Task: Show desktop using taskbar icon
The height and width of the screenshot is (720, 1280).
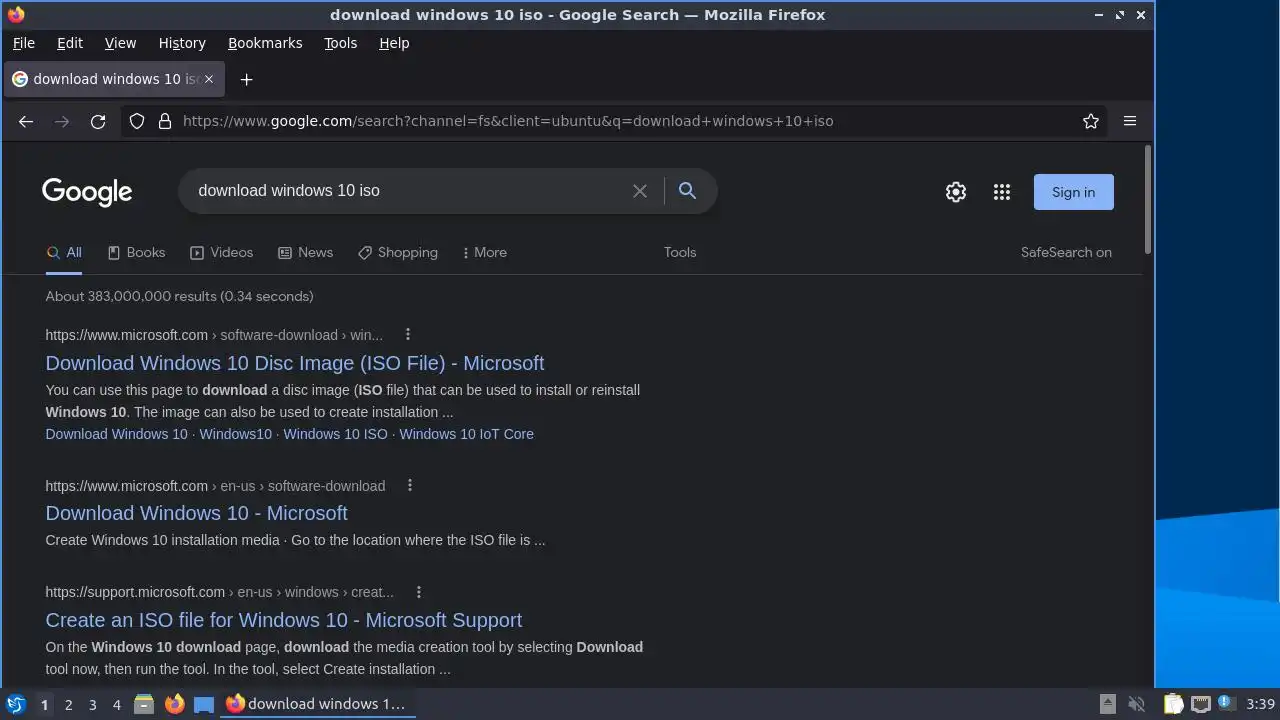Action: coord(204,704)
